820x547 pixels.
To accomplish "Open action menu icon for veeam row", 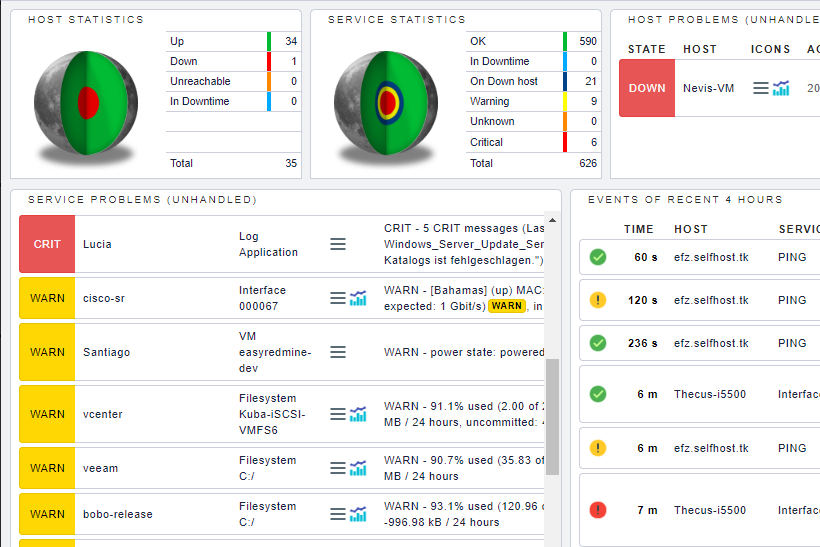I will pyautogui.click(x=338, y=468).
